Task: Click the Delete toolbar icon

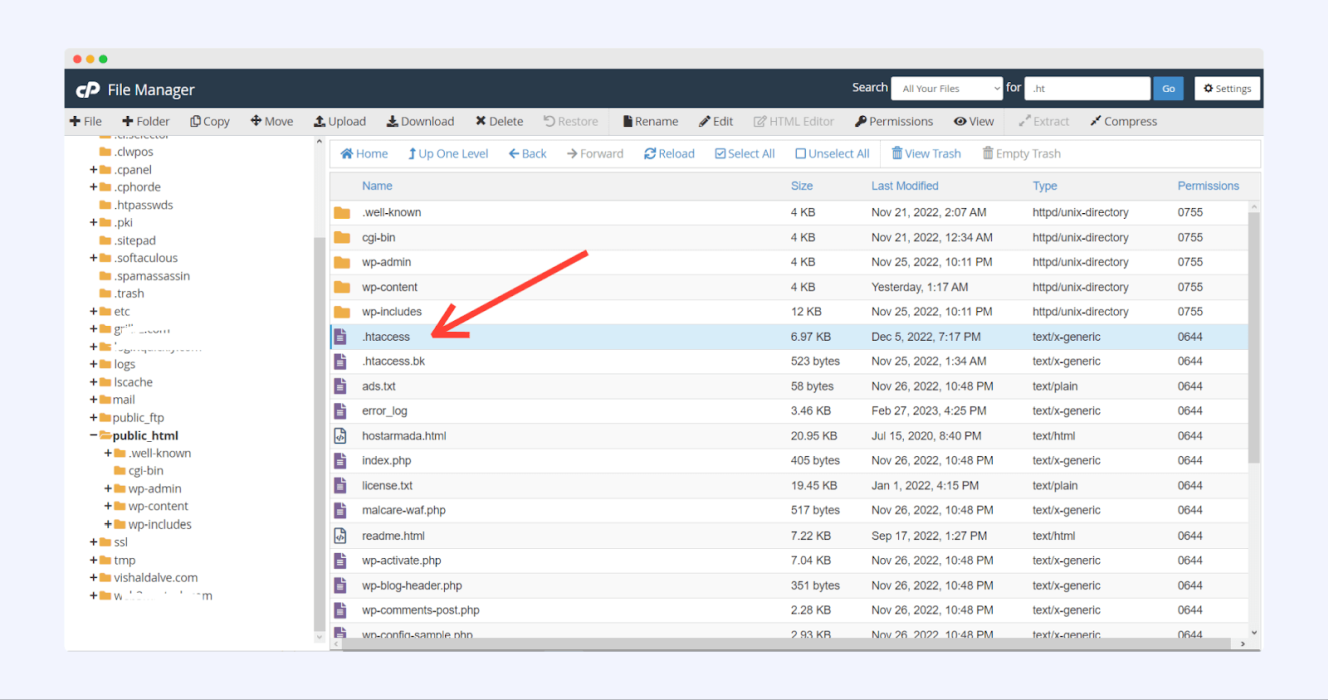Action: click(481, 122)
